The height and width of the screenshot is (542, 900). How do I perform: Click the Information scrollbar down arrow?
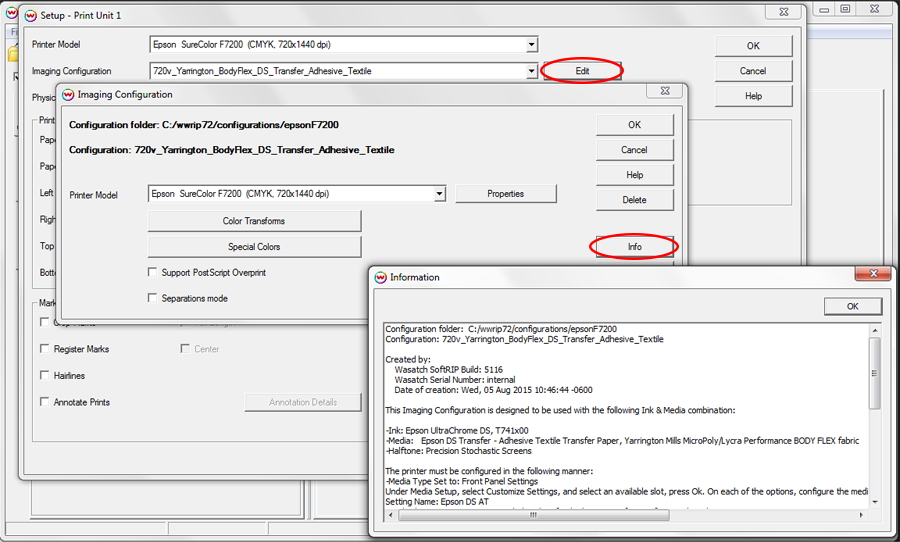pos(874,502)
